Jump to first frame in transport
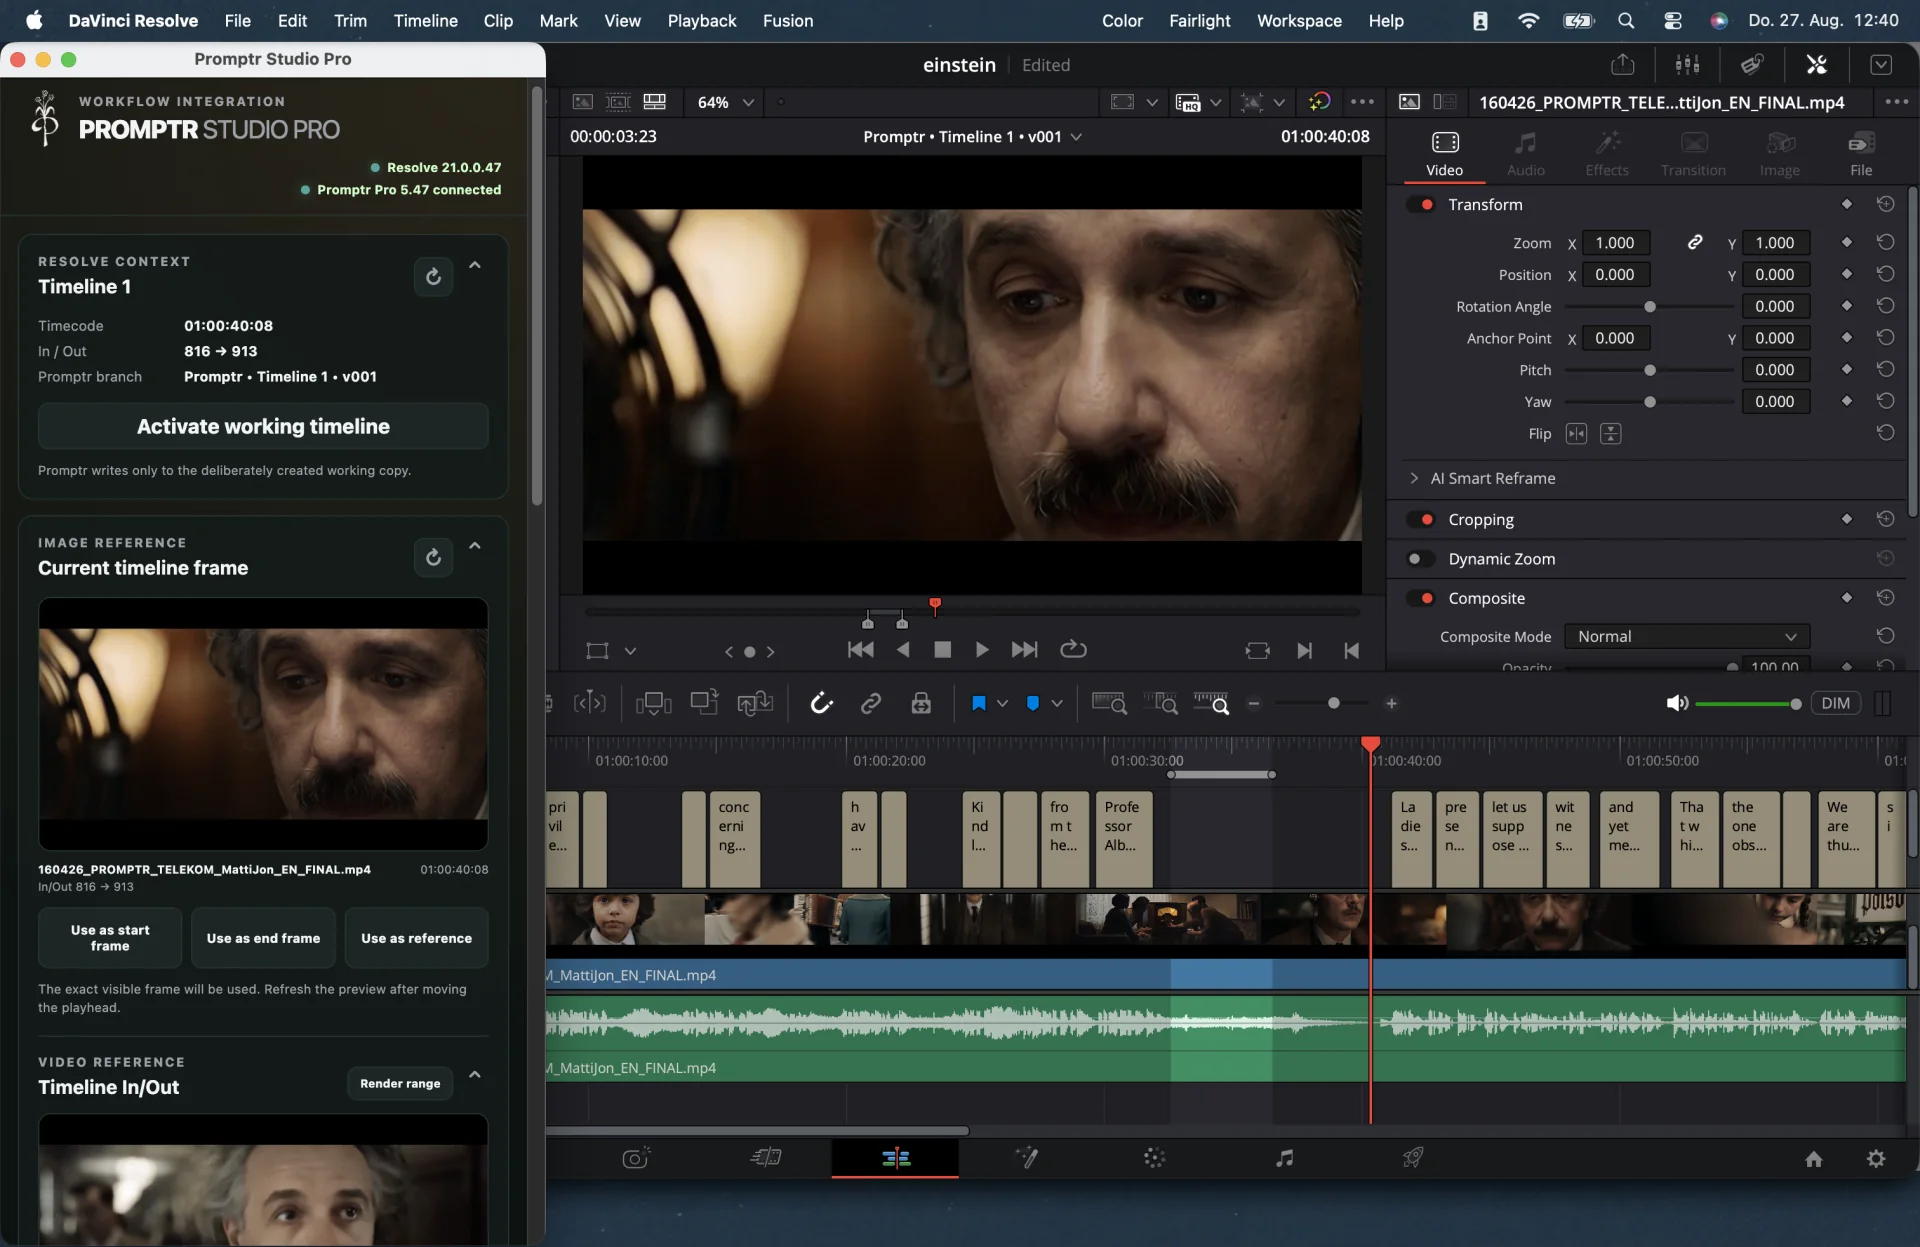Screen dimensions: 1920x1247 click(x=860, y=650)
